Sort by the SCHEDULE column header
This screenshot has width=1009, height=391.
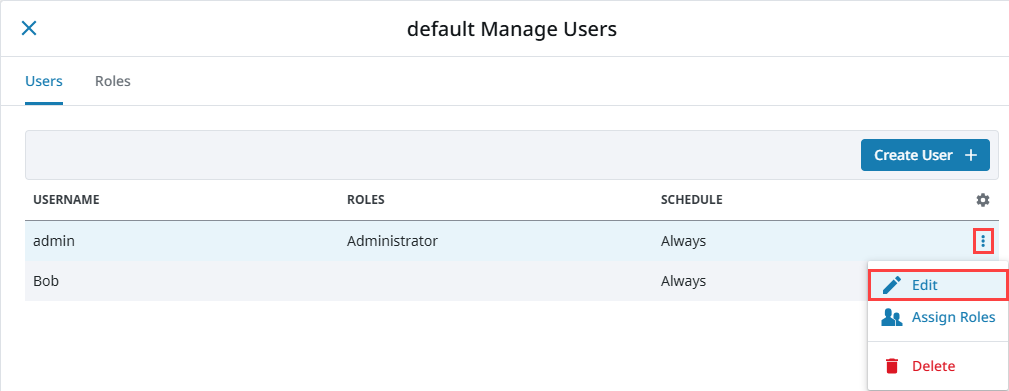point(692,200)
